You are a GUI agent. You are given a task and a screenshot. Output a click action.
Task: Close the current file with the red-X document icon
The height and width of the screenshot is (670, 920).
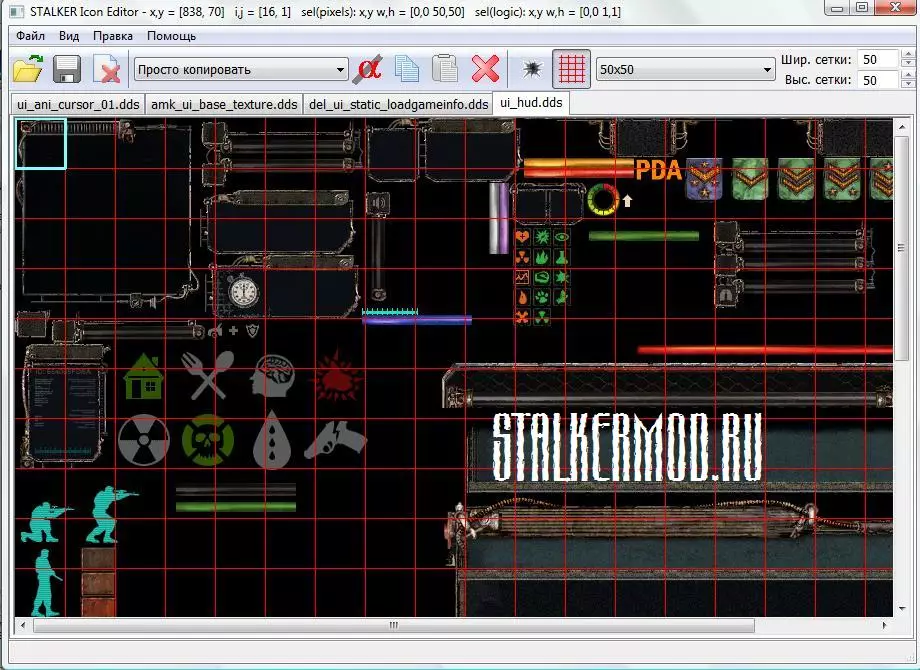[x=107, y=69]
